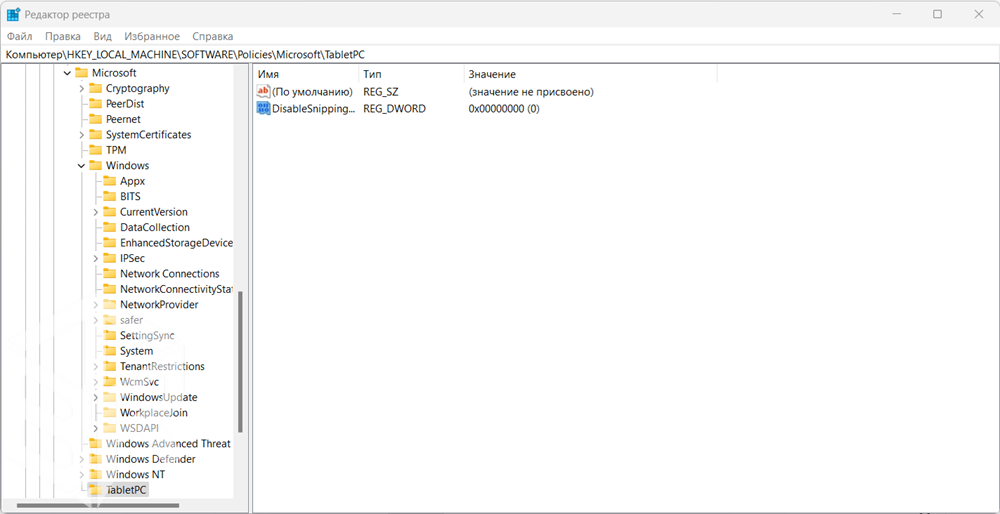Click the Appx folder icon
This screenshot has width=1000, height=514.
[x=109, y=180]
